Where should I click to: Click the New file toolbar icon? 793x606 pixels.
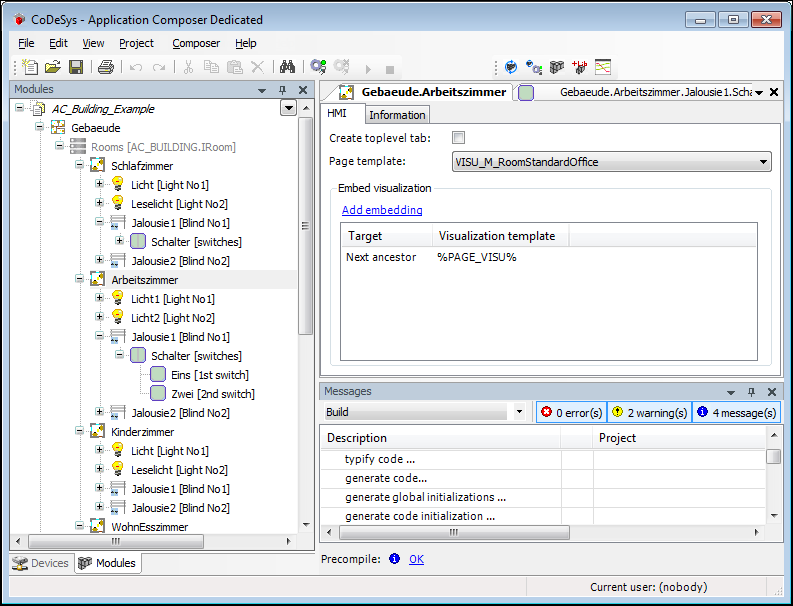click(30, 67)
